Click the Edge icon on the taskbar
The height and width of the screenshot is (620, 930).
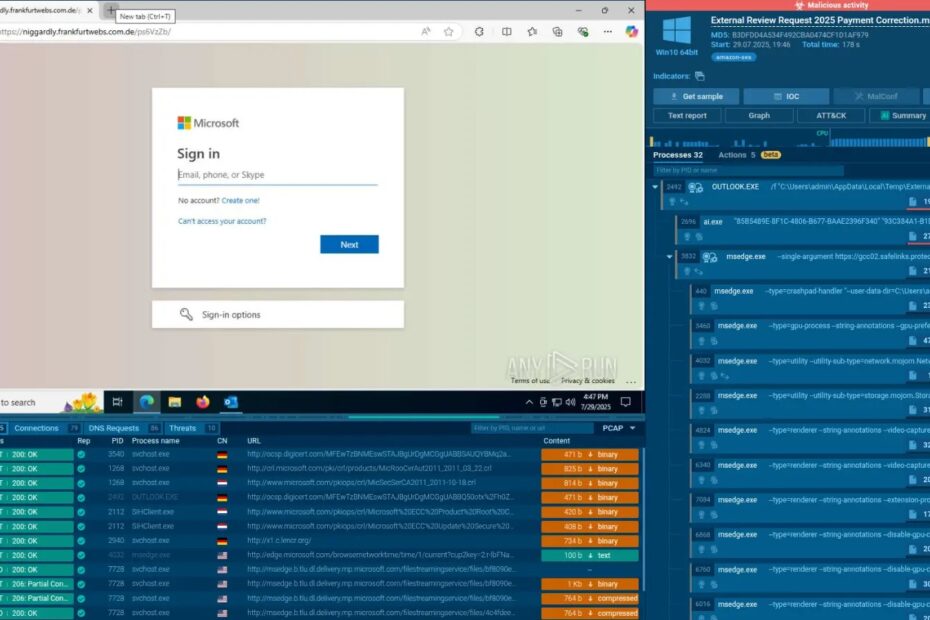tap(146, 402)
